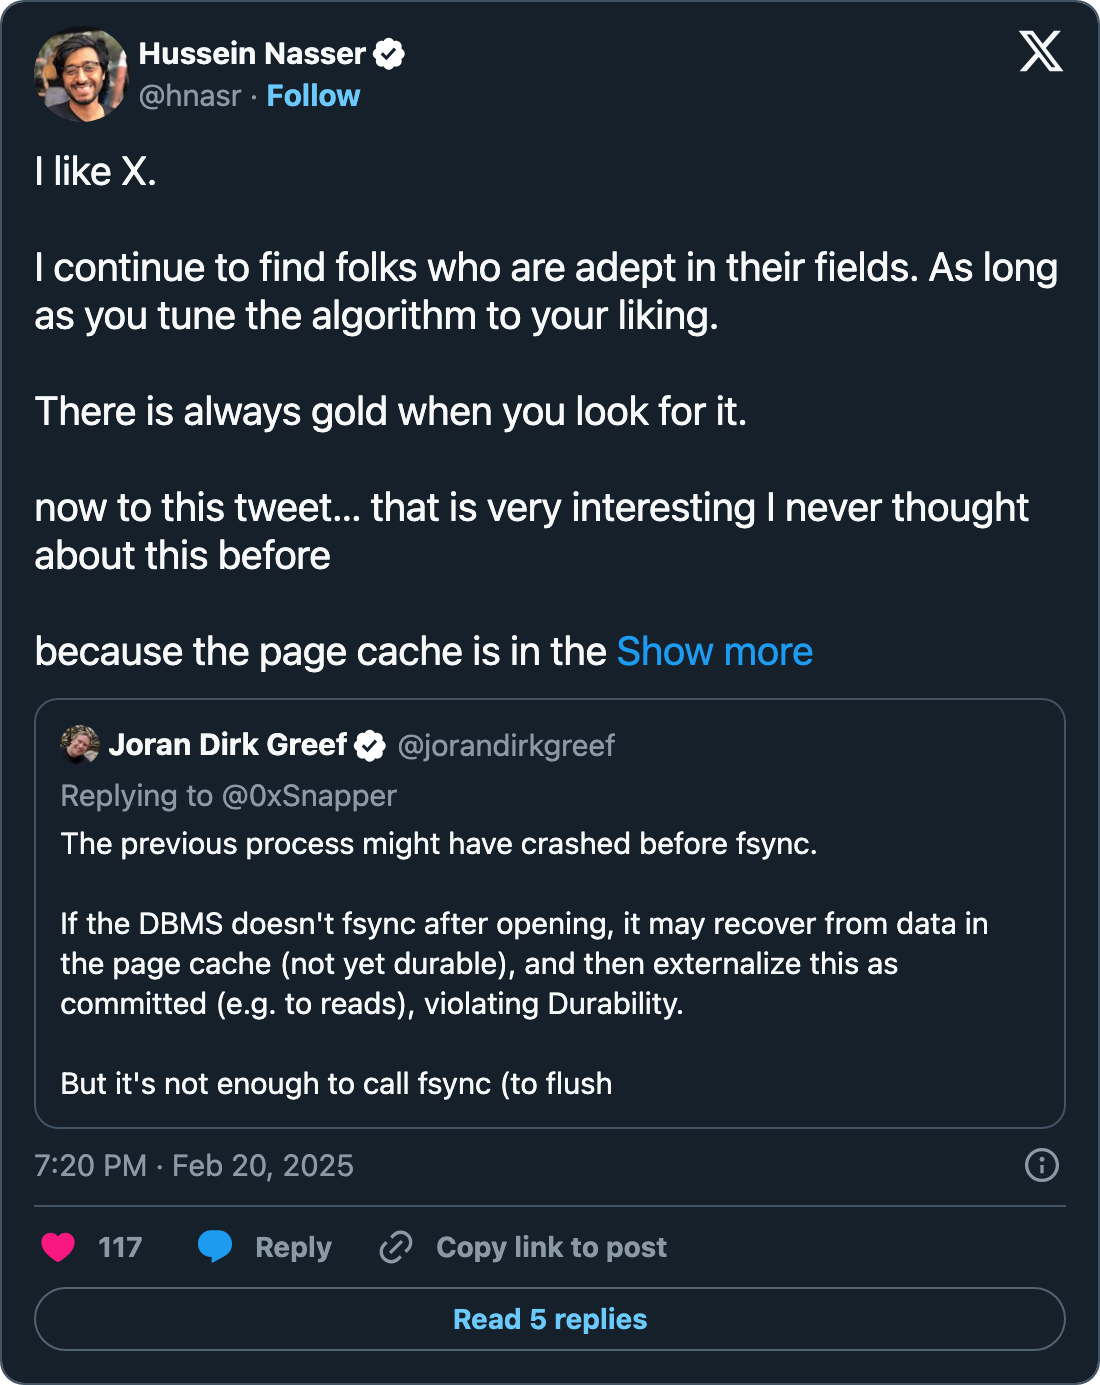Click the blue reply bubble icon
This screenshot has width=1100, height=1385.
pos(214,1247)
